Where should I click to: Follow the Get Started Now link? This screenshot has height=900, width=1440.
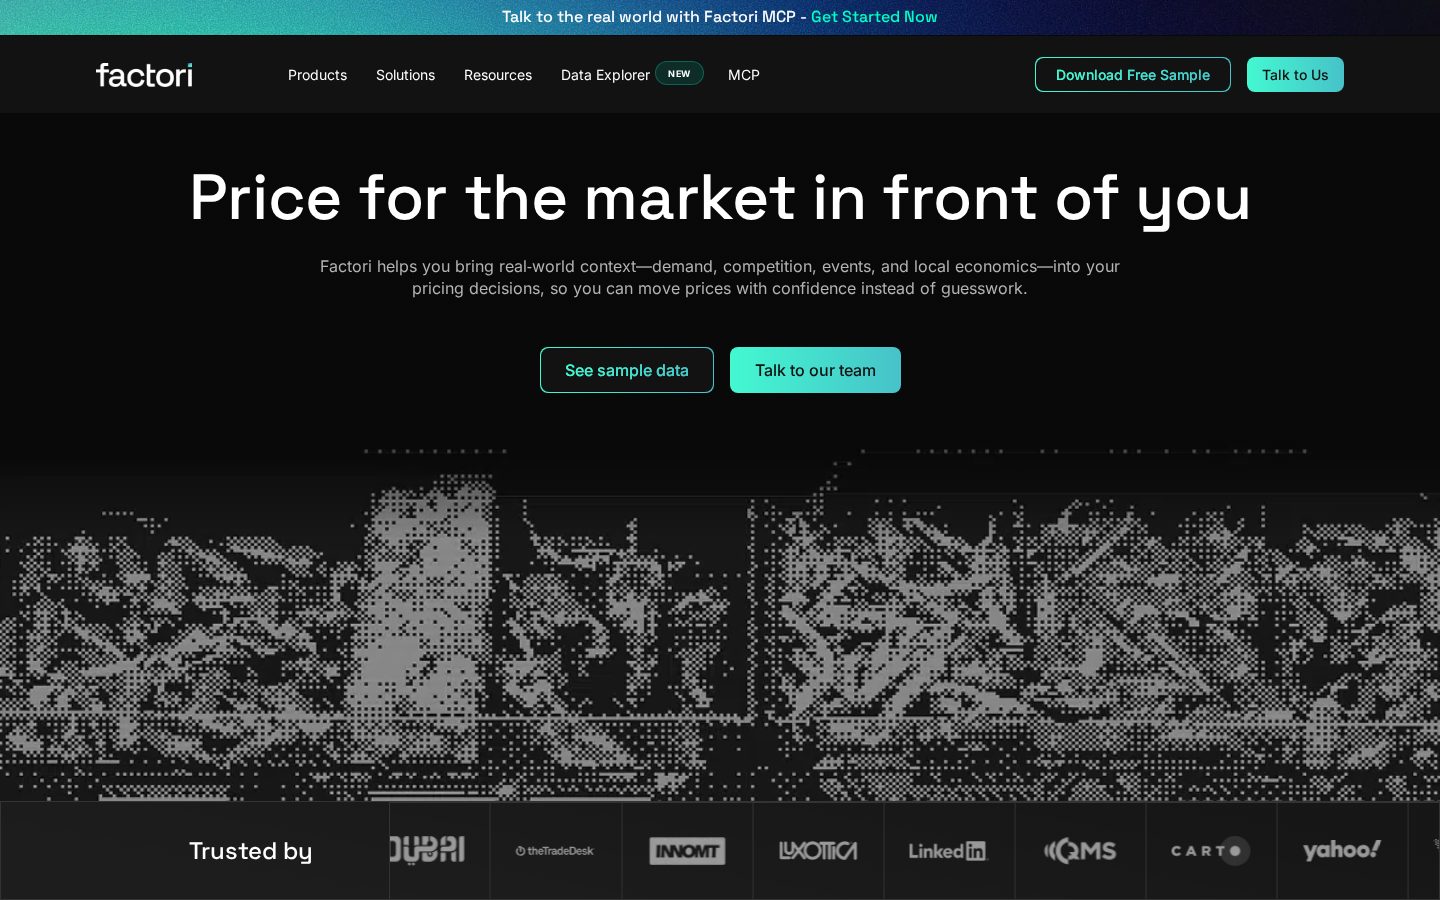[x=874, y=17]
